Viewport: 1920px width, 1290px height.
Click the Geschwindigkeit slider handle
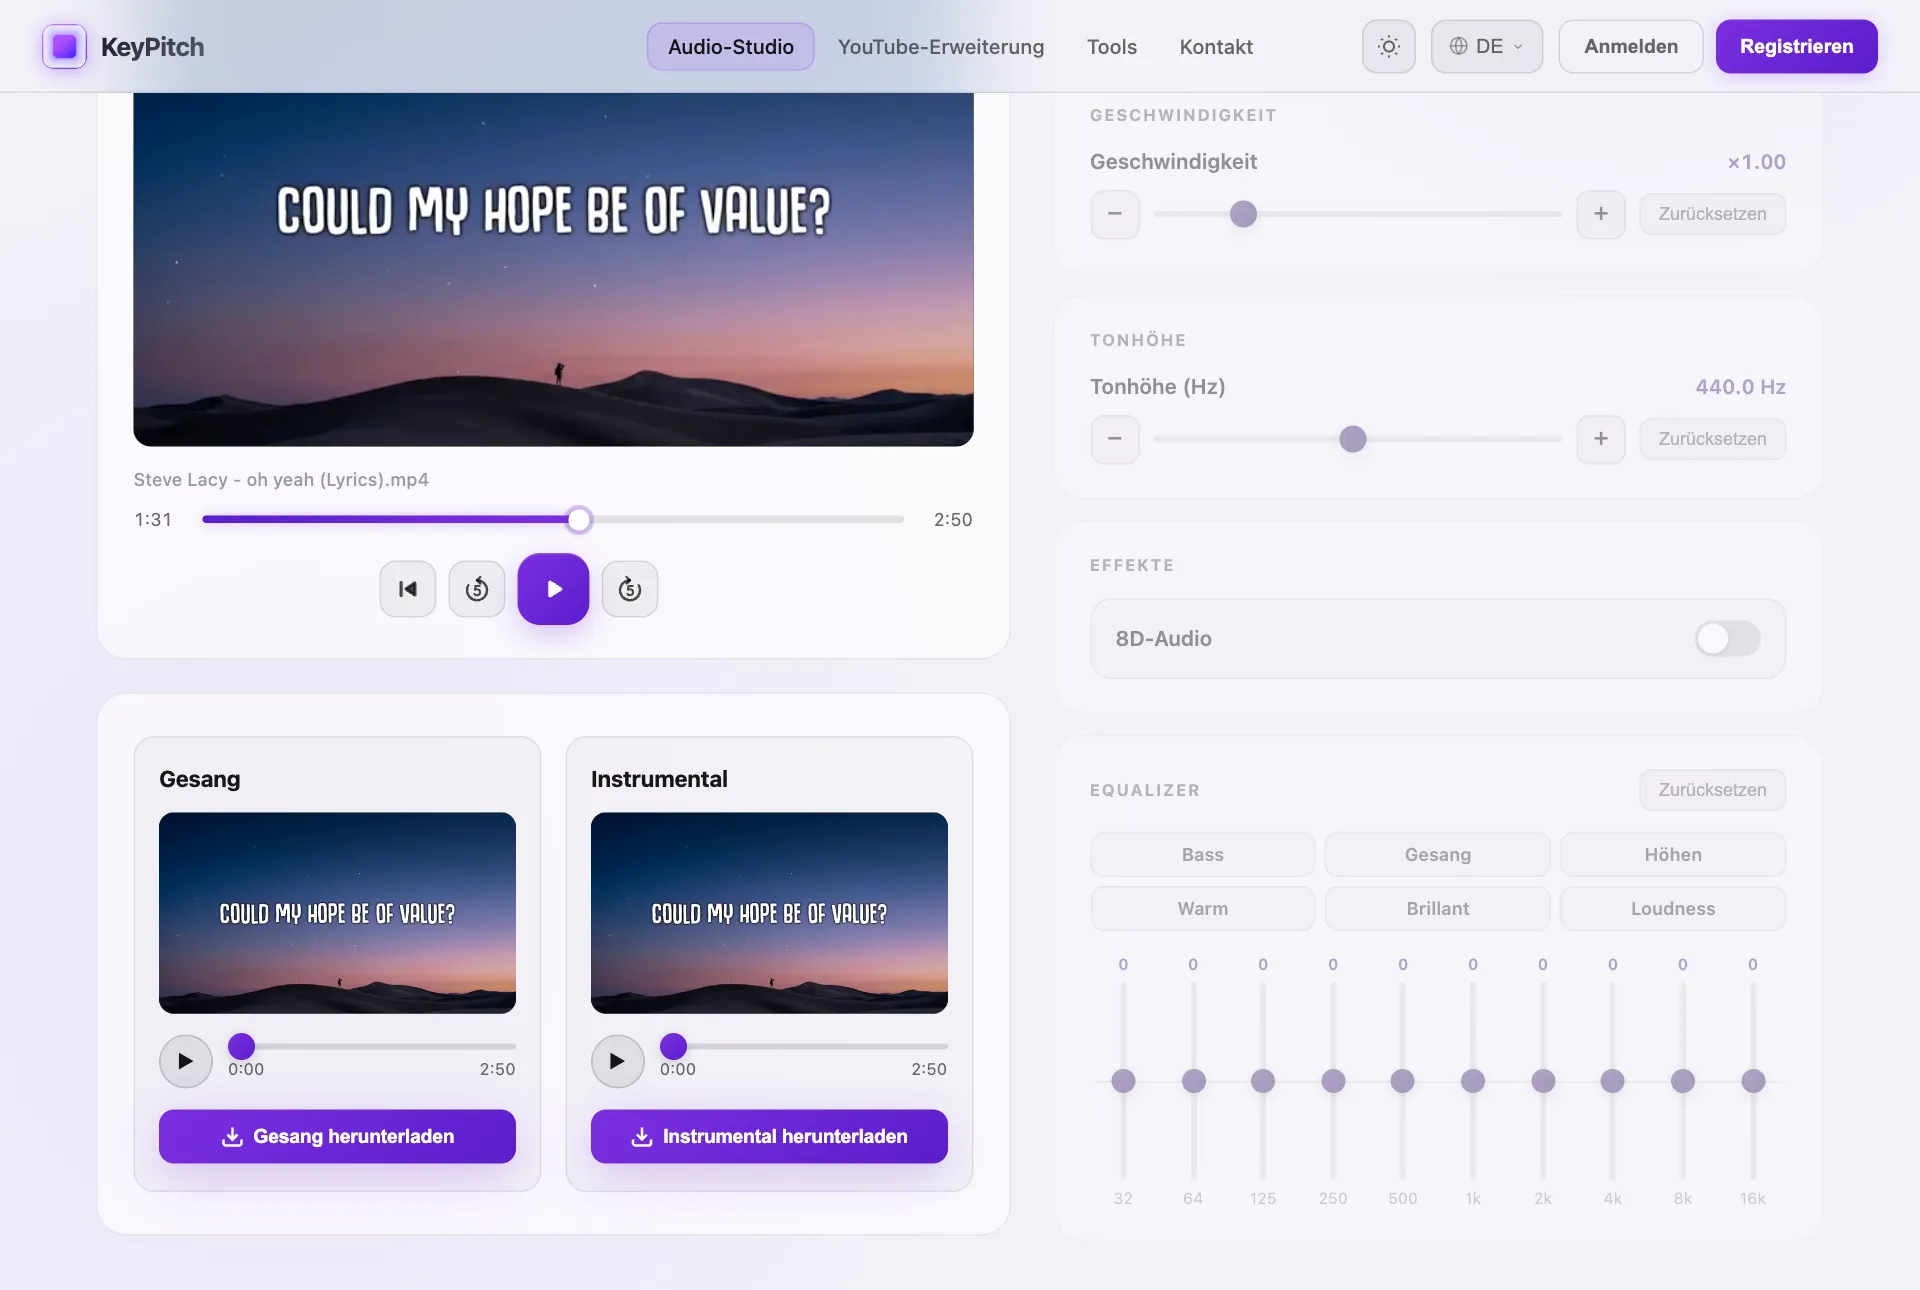coord(1243,214)
